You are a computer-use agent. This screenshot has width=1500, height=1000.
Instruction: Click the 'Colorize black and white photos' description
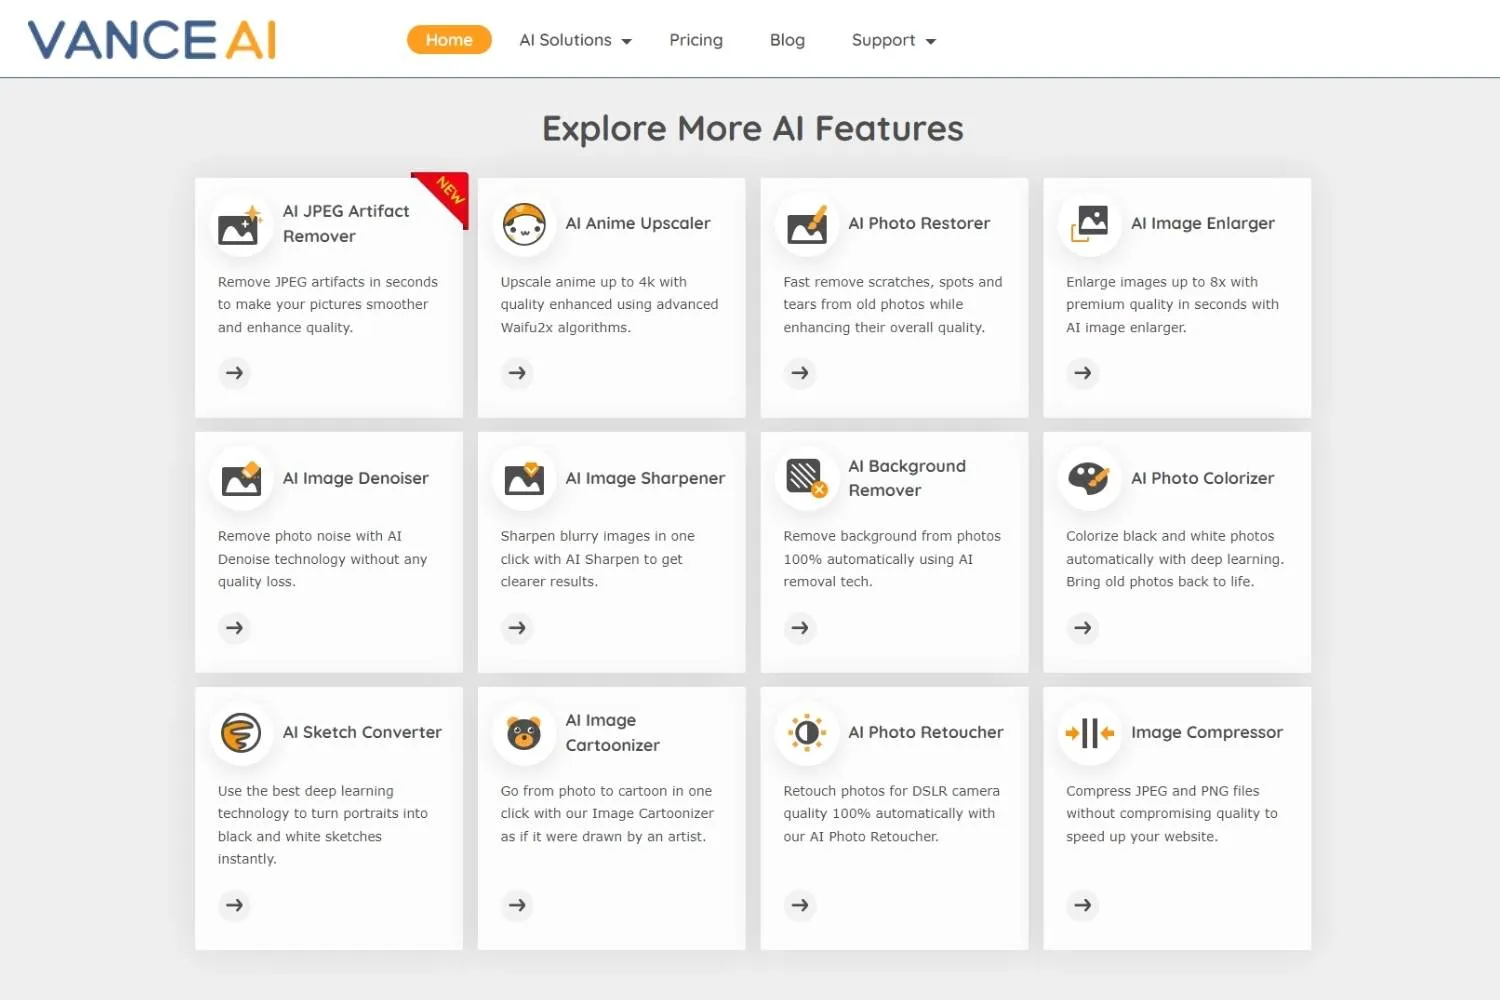[1175, 559]
